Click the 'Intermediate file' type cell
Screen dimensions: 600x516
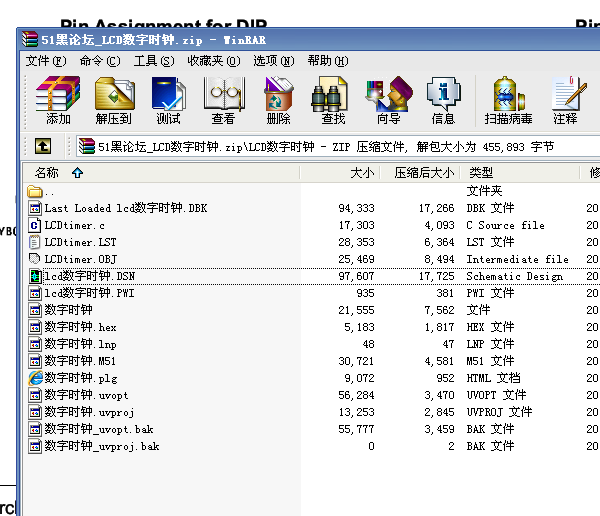[x=517, y=259]
